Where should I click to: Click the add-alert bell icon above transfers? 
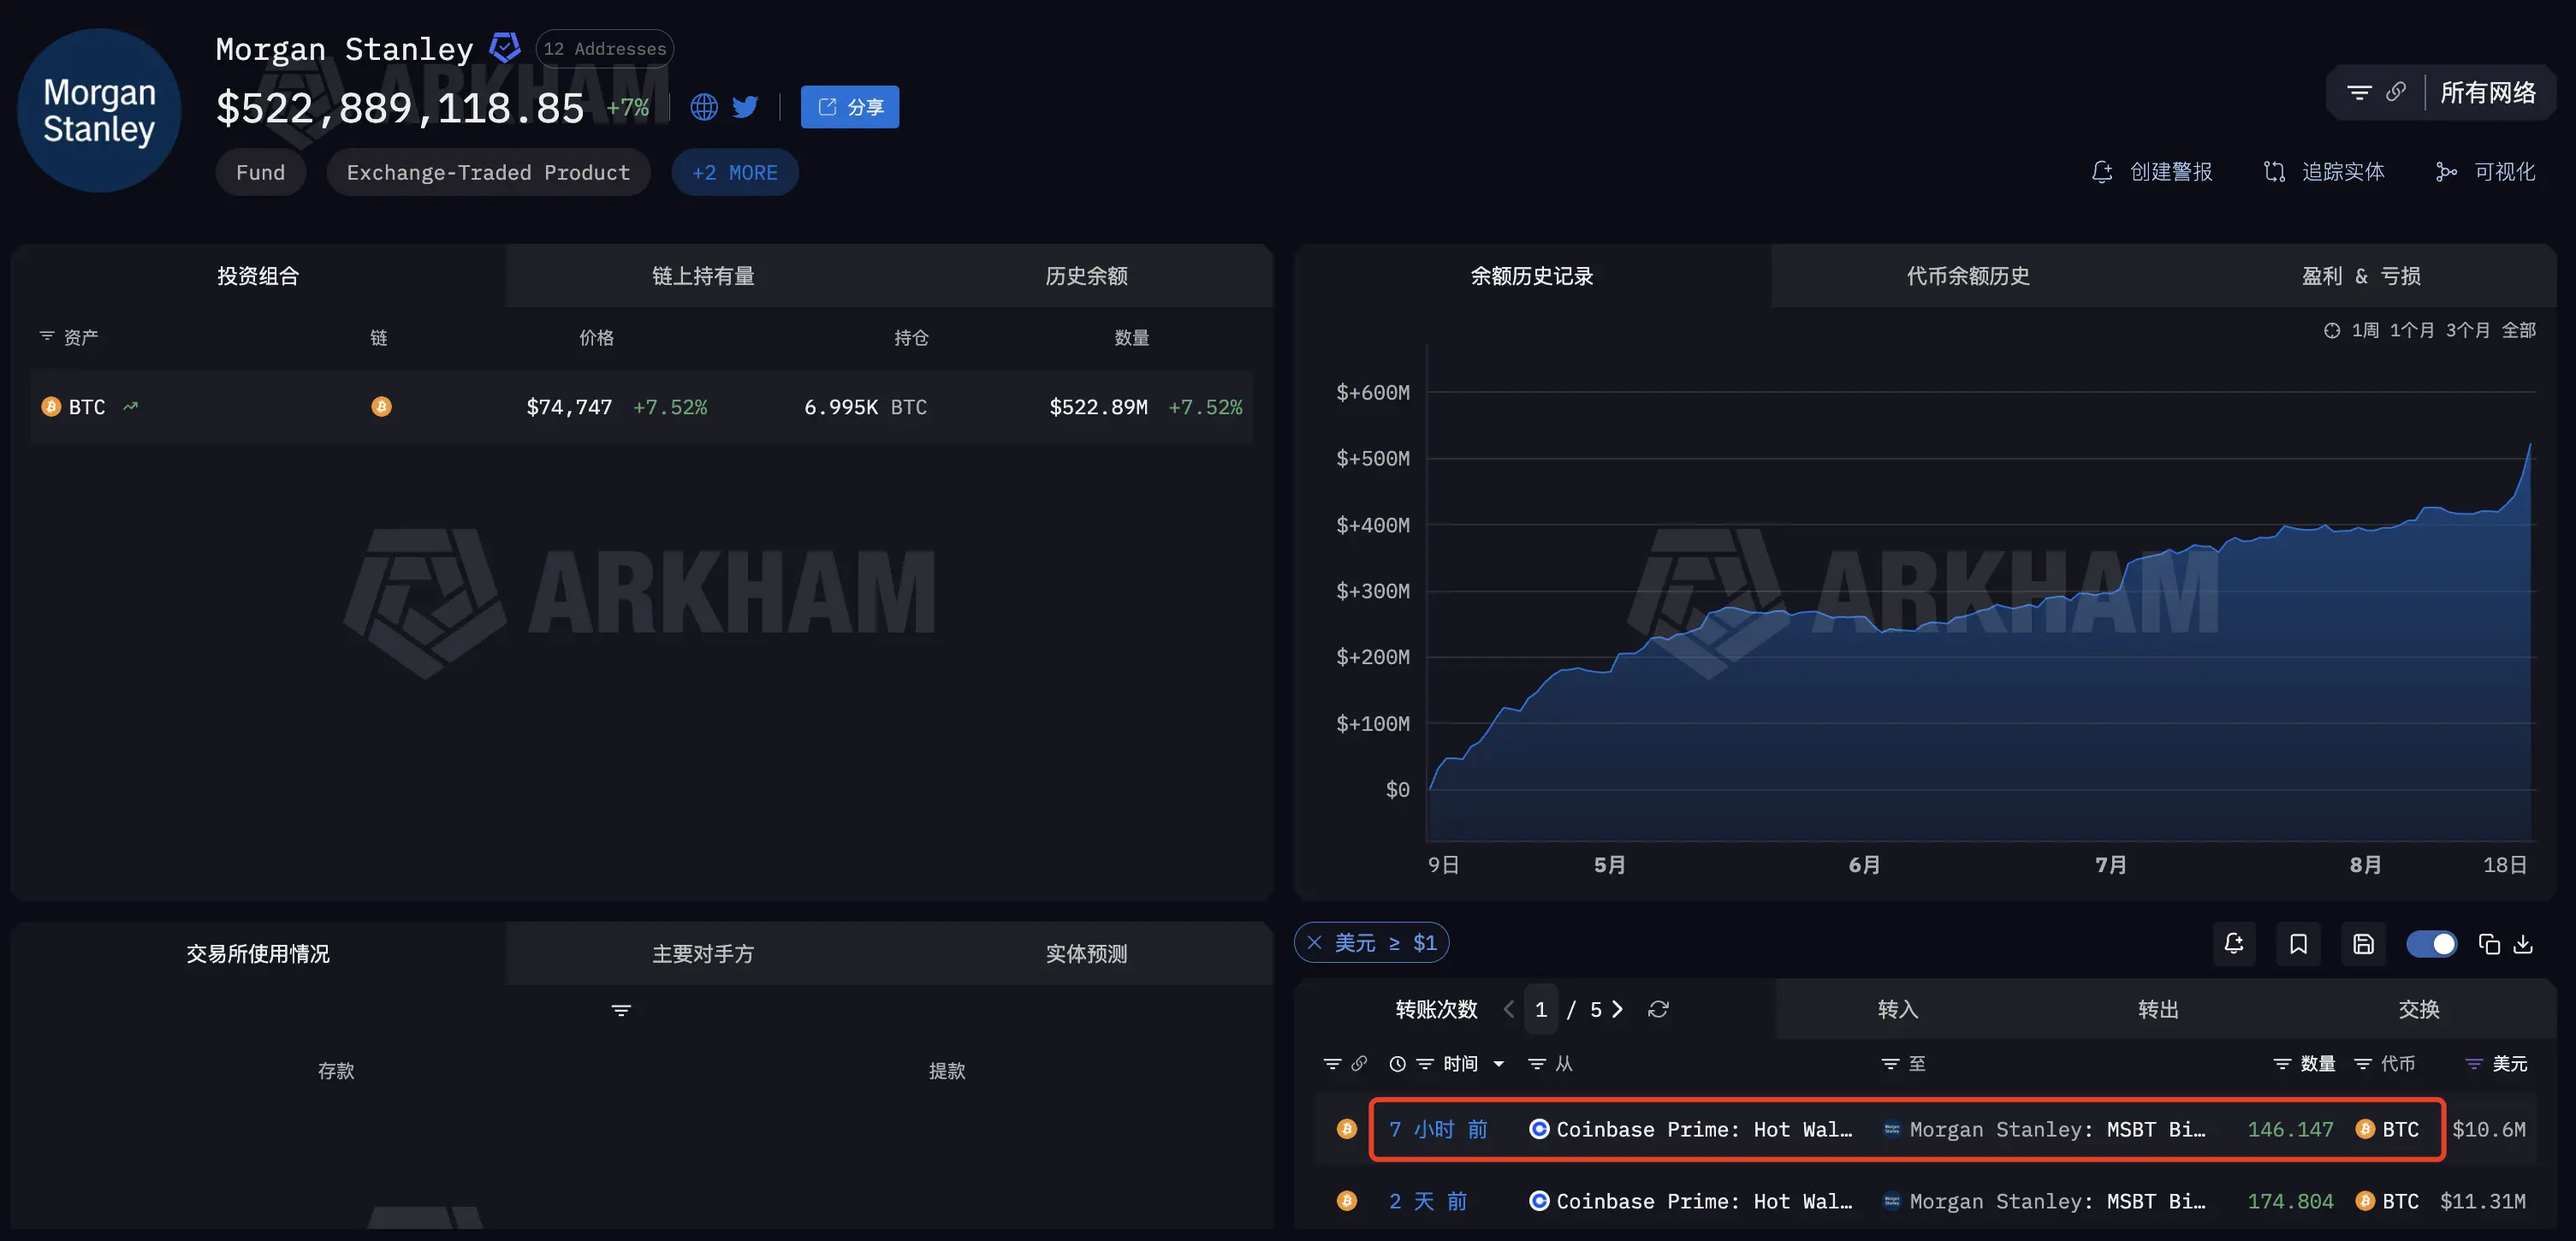coord(2234,943)
